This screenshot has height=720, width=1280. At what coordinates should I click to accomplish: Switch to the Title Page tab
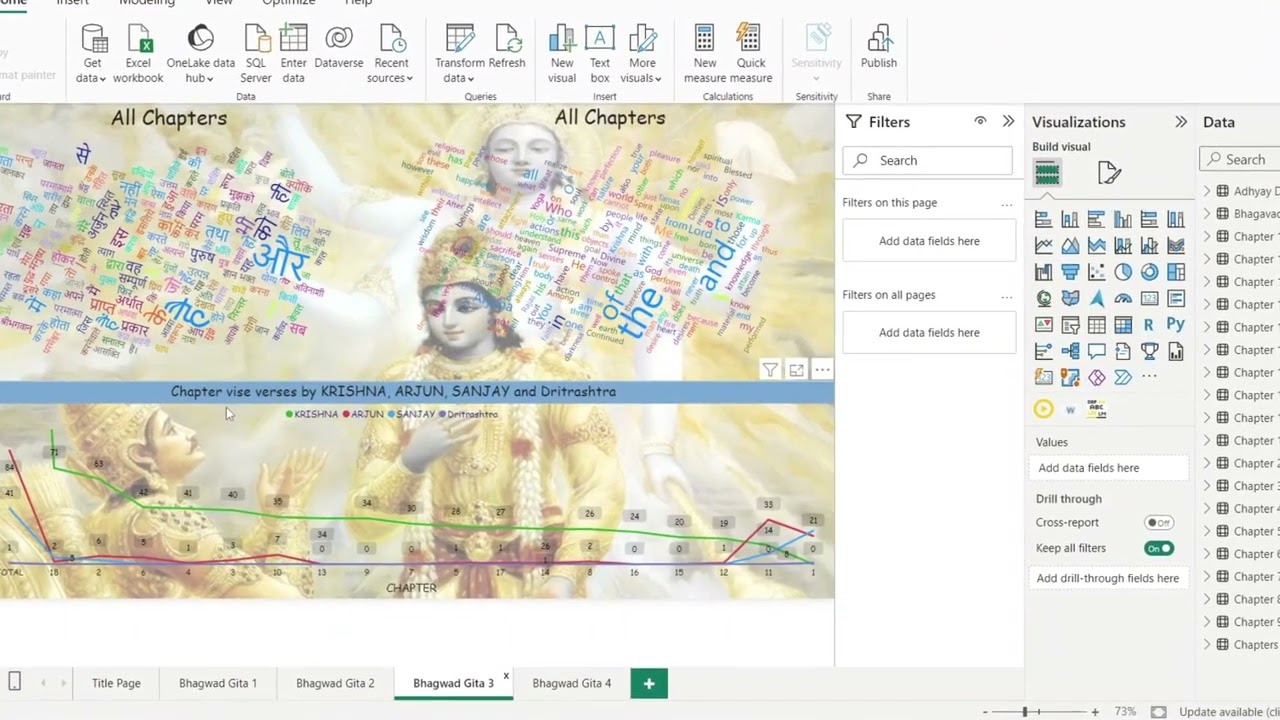(116, 683)
